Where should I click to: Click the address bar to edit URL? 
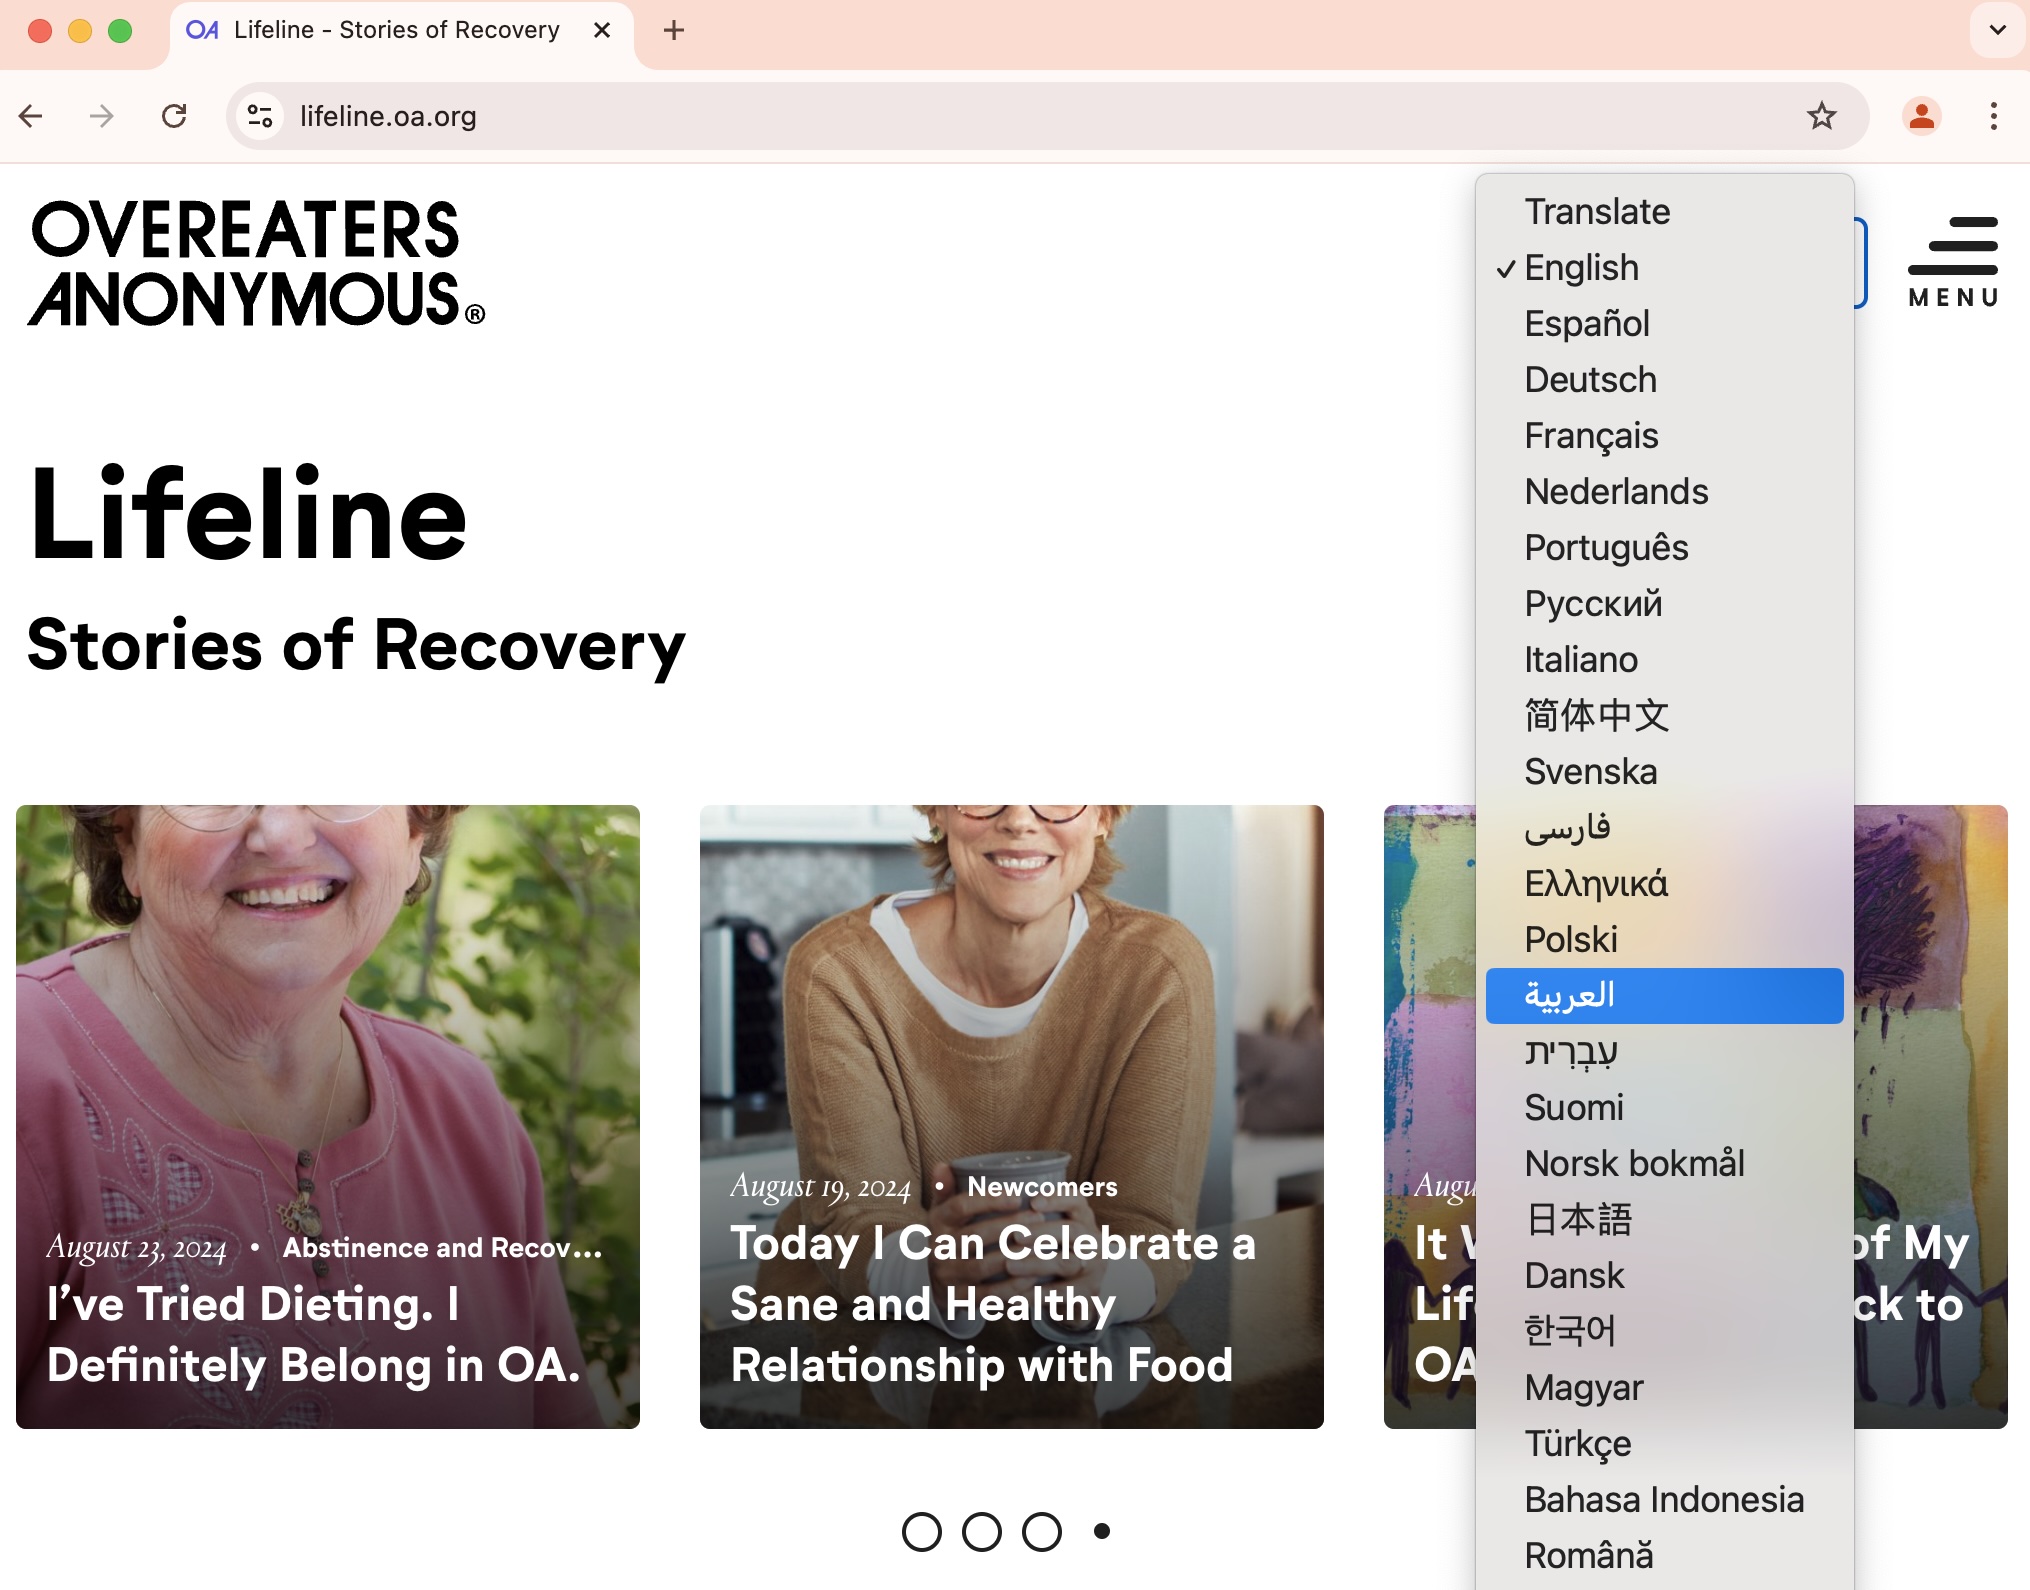point(700,116)
